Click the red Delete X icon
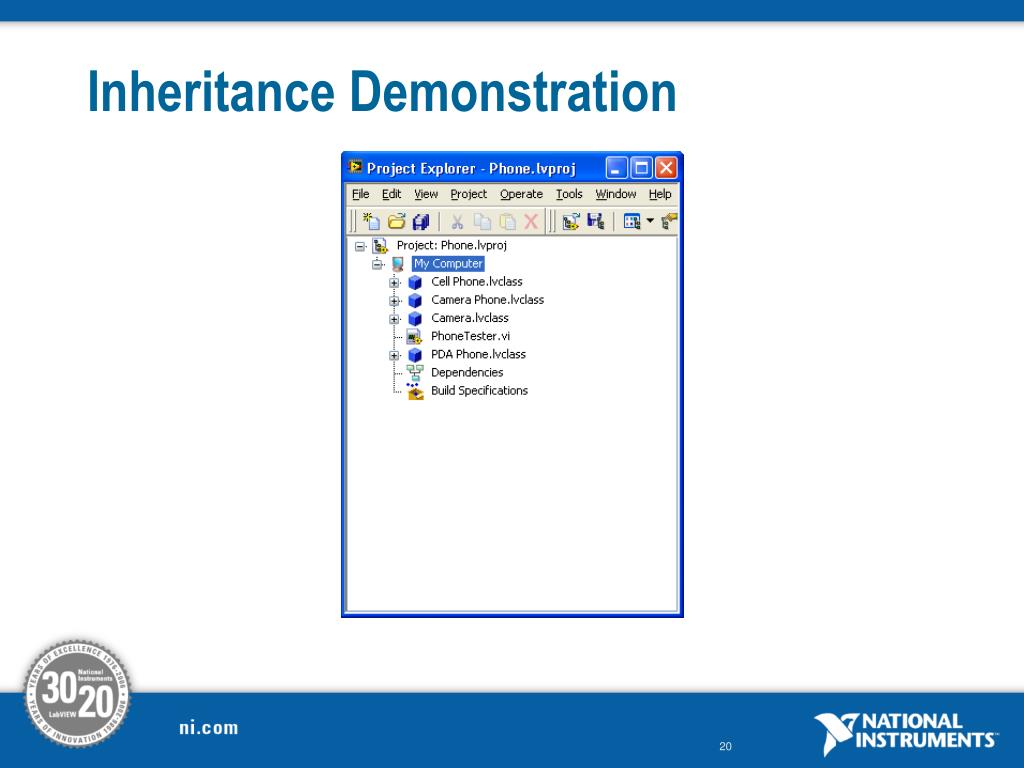 click(532, 221)
